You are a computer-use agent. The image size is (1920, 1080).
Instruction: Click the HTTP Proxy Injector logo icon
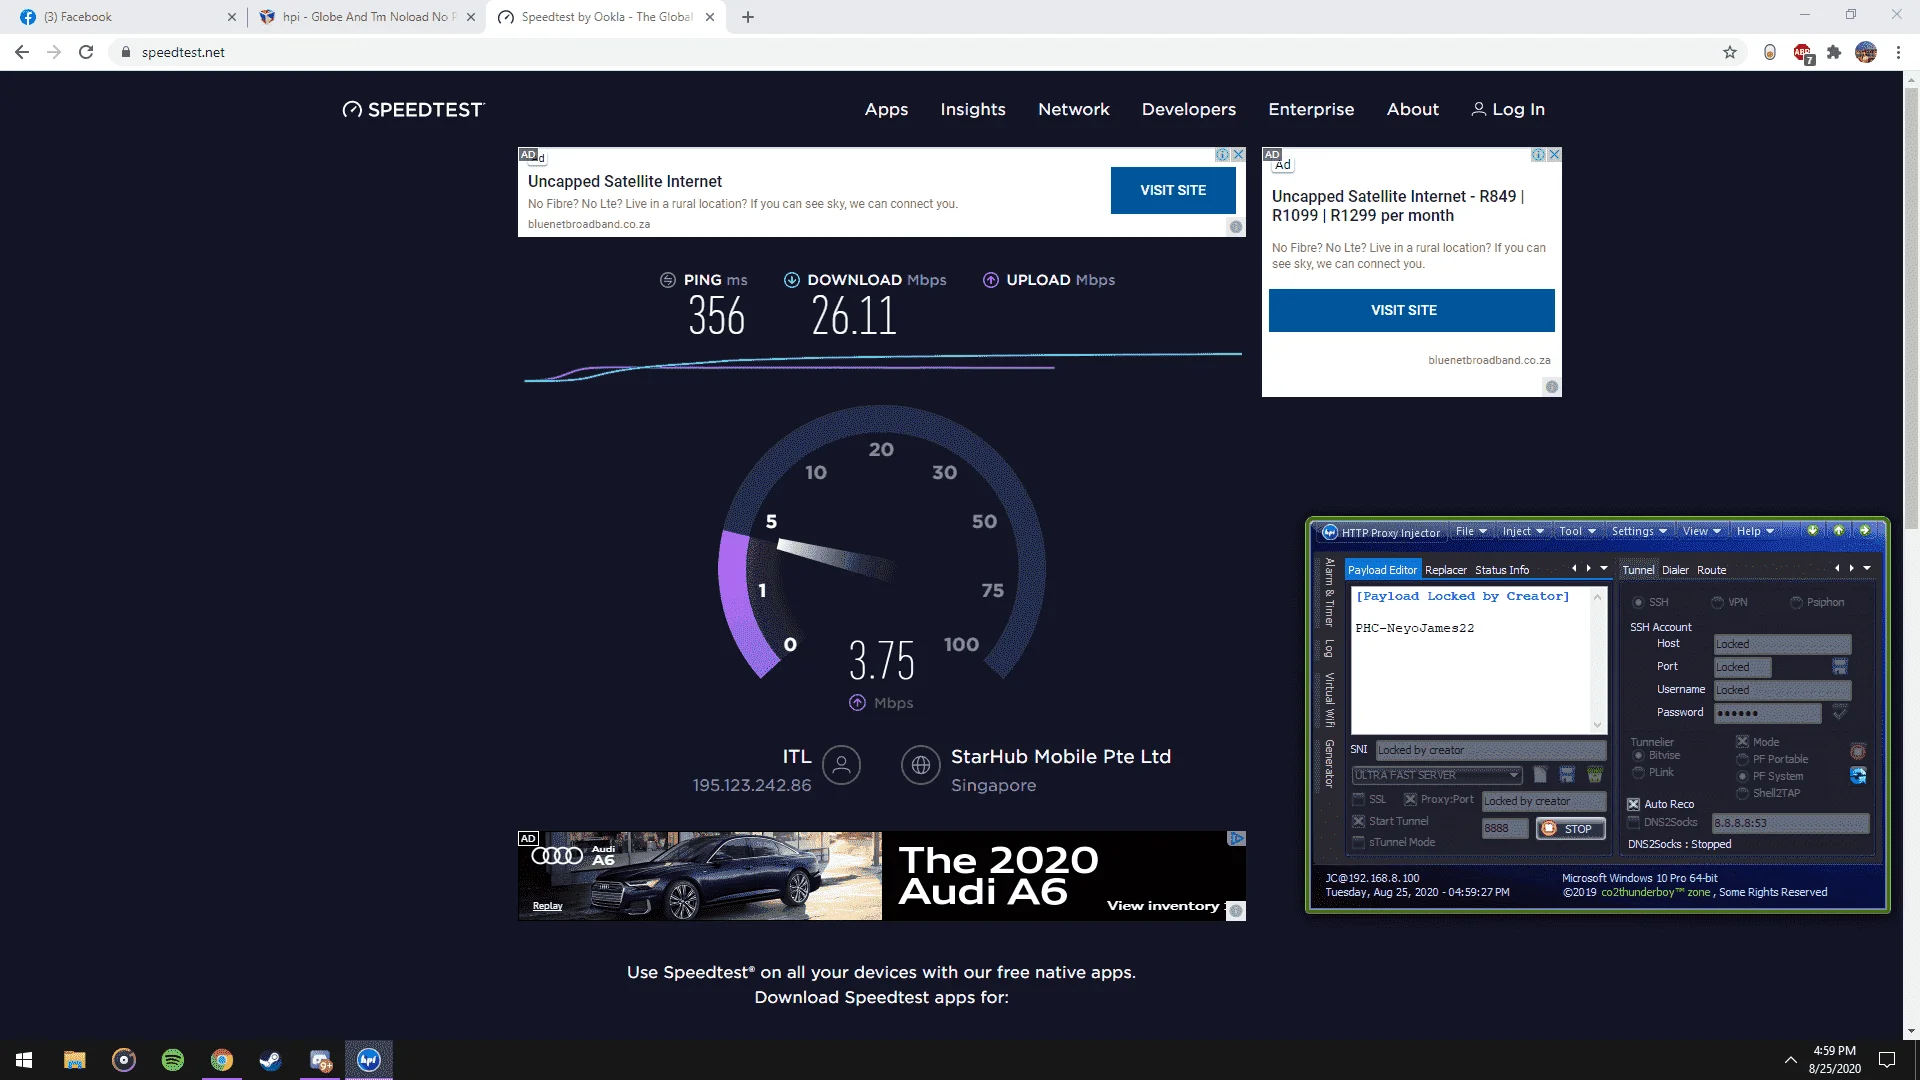1330,532
